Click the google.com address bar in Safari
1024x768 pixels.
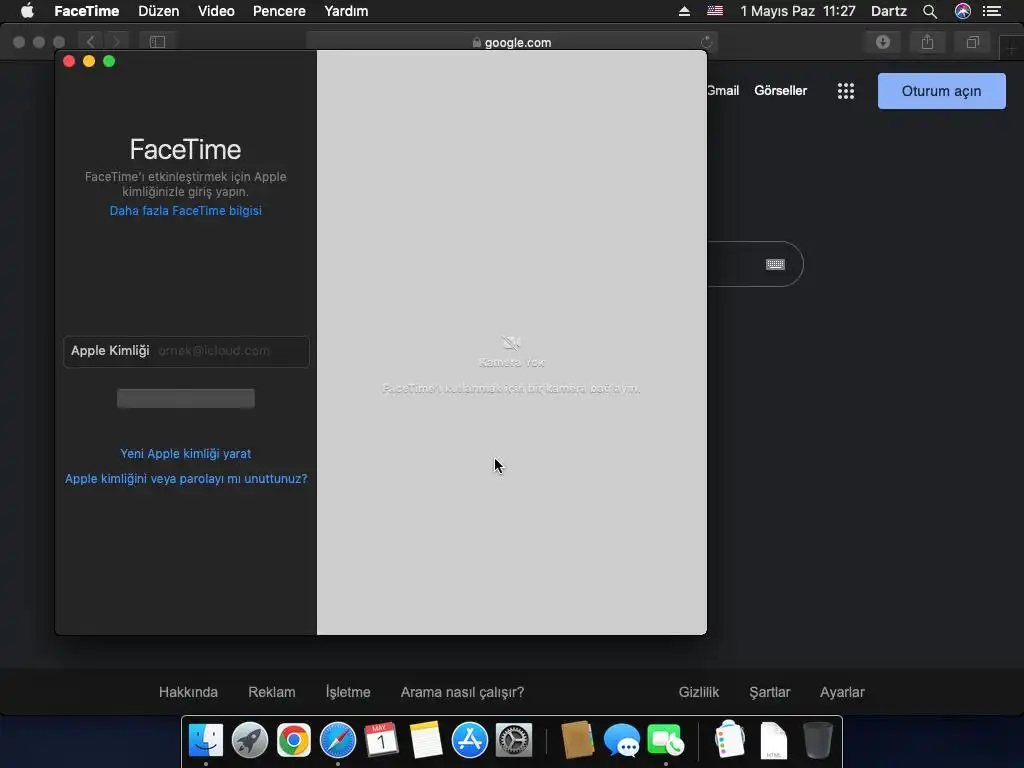[511, 42]
